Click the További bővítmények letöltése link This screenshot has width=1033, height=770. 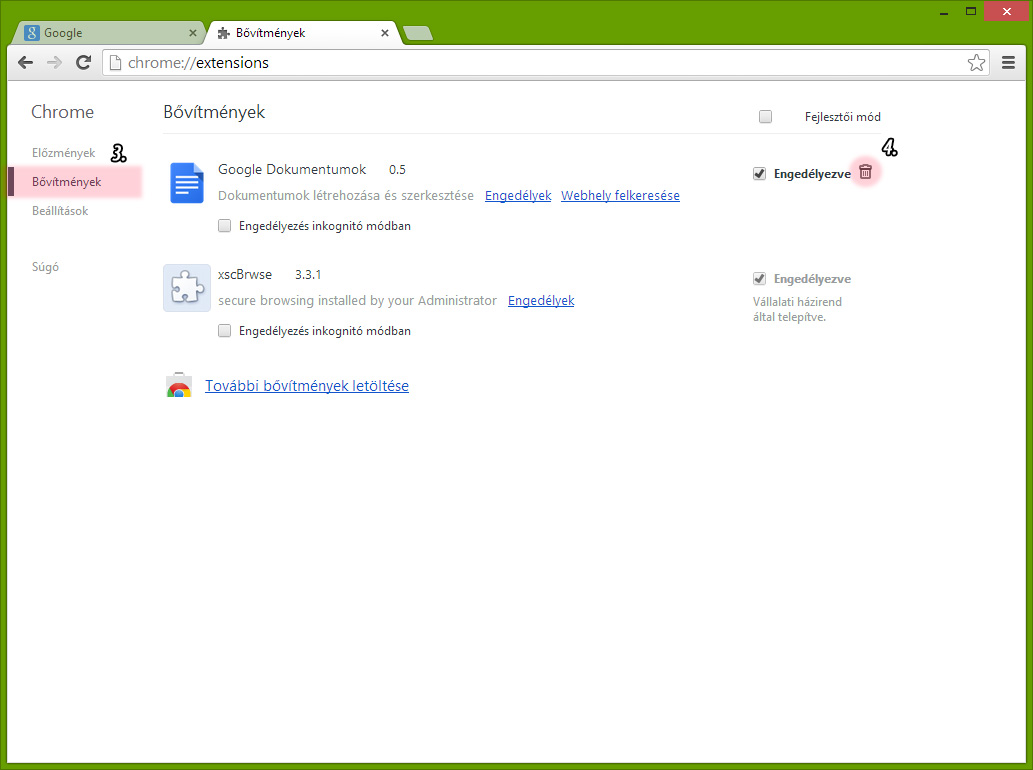click(307, 386)
